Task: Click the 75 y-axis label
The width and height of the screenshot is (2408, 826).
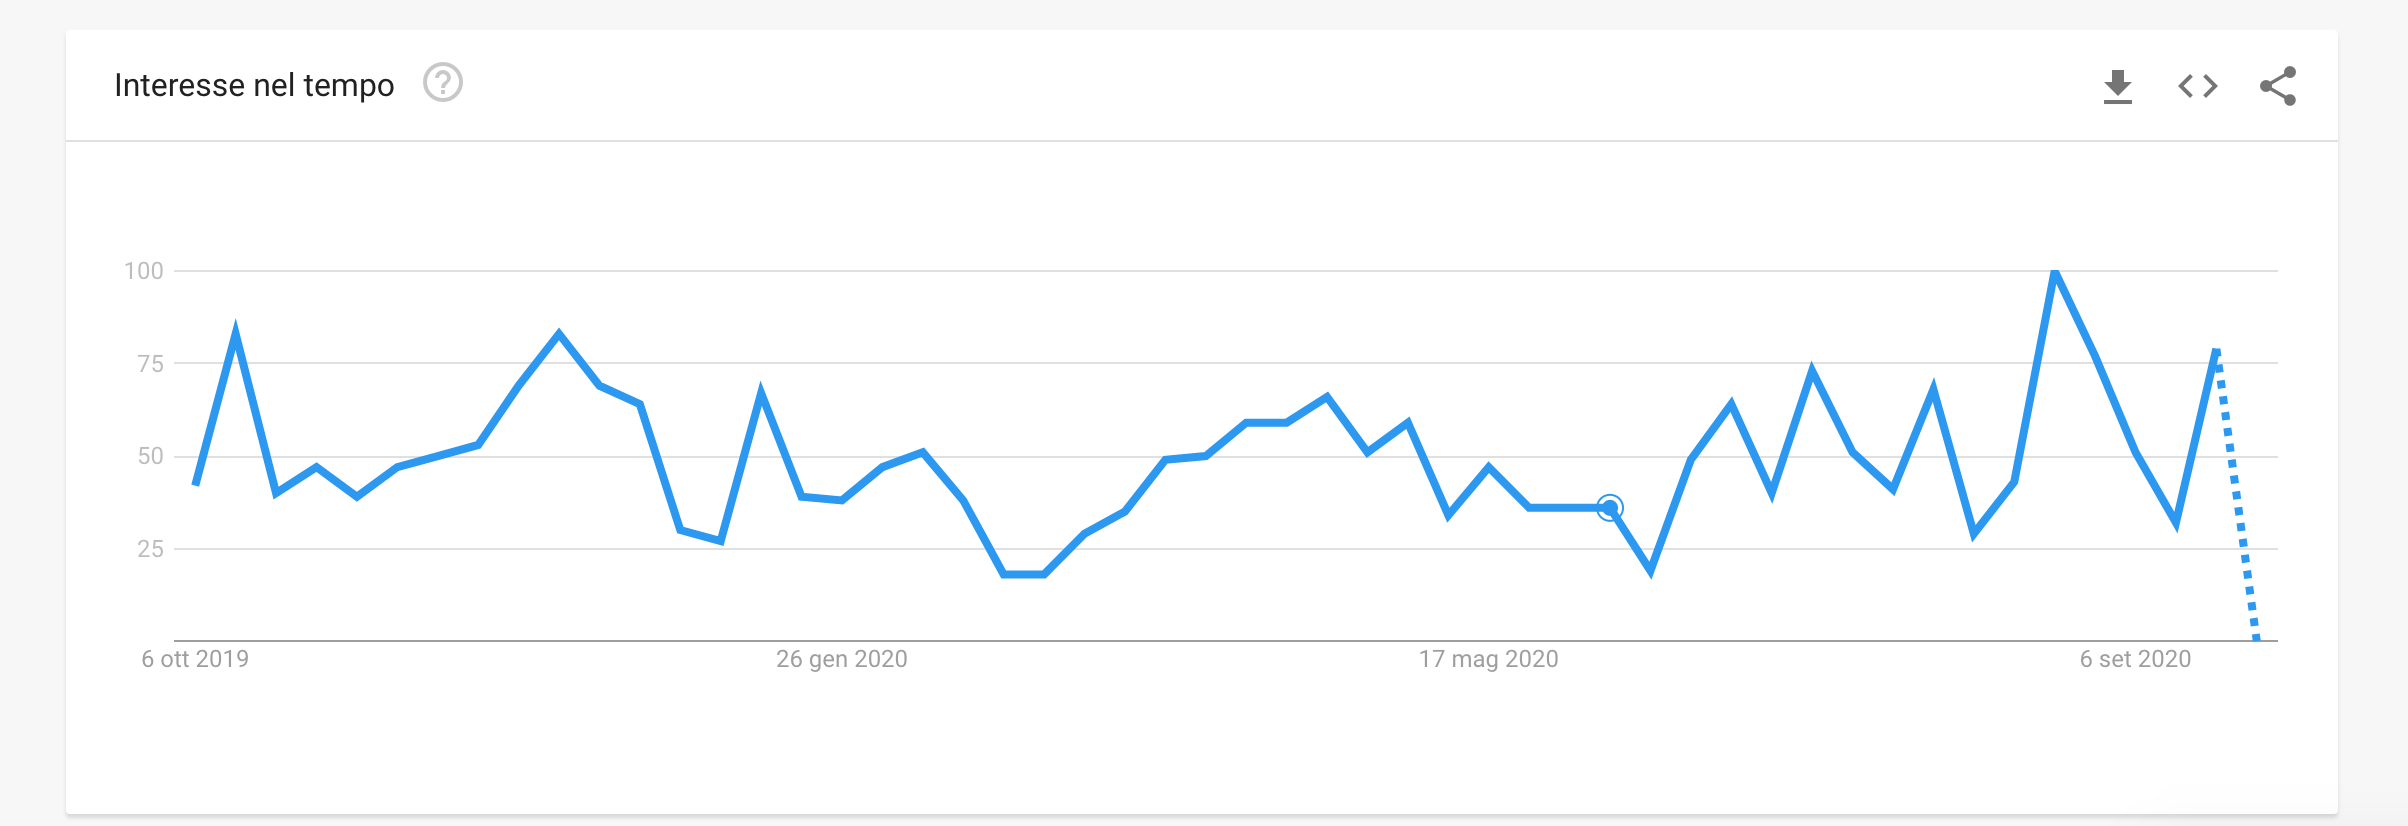Action: click(x=150, y=364)
